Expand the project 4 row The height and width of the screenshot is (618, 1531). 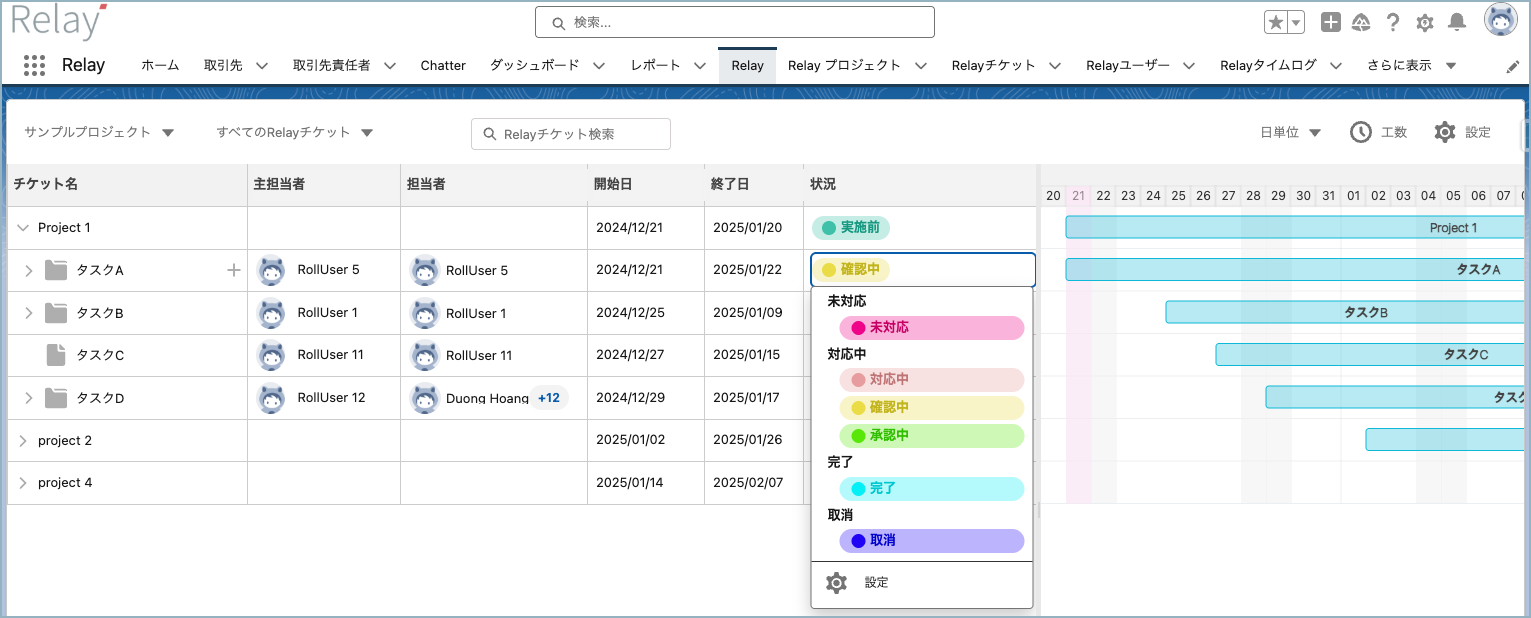tap(23, 483)
